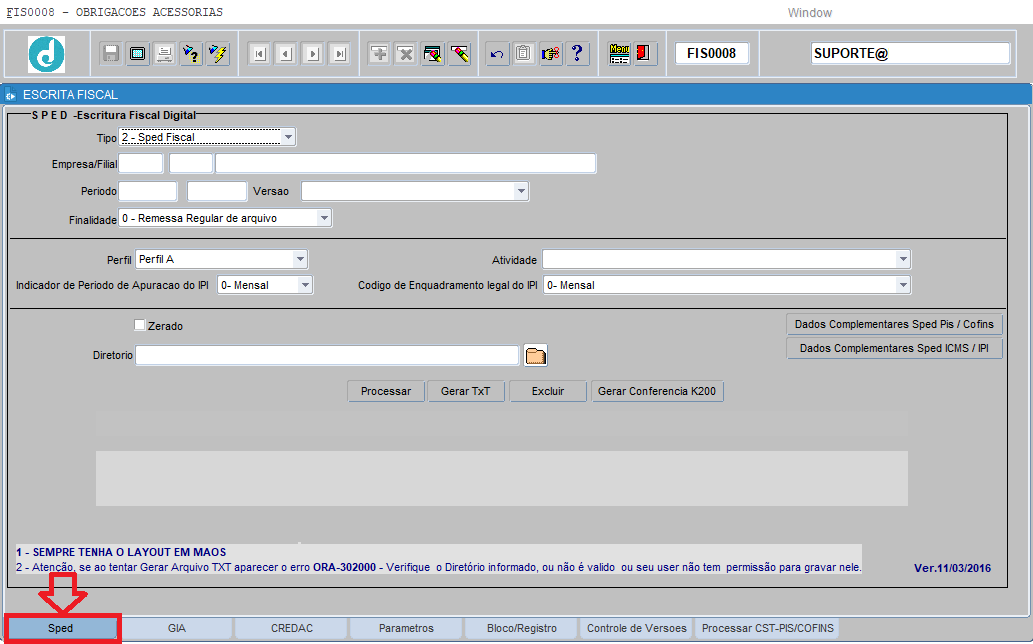Open Indicador de Periodo de Apuracao dropdown

tap(304, 285)
